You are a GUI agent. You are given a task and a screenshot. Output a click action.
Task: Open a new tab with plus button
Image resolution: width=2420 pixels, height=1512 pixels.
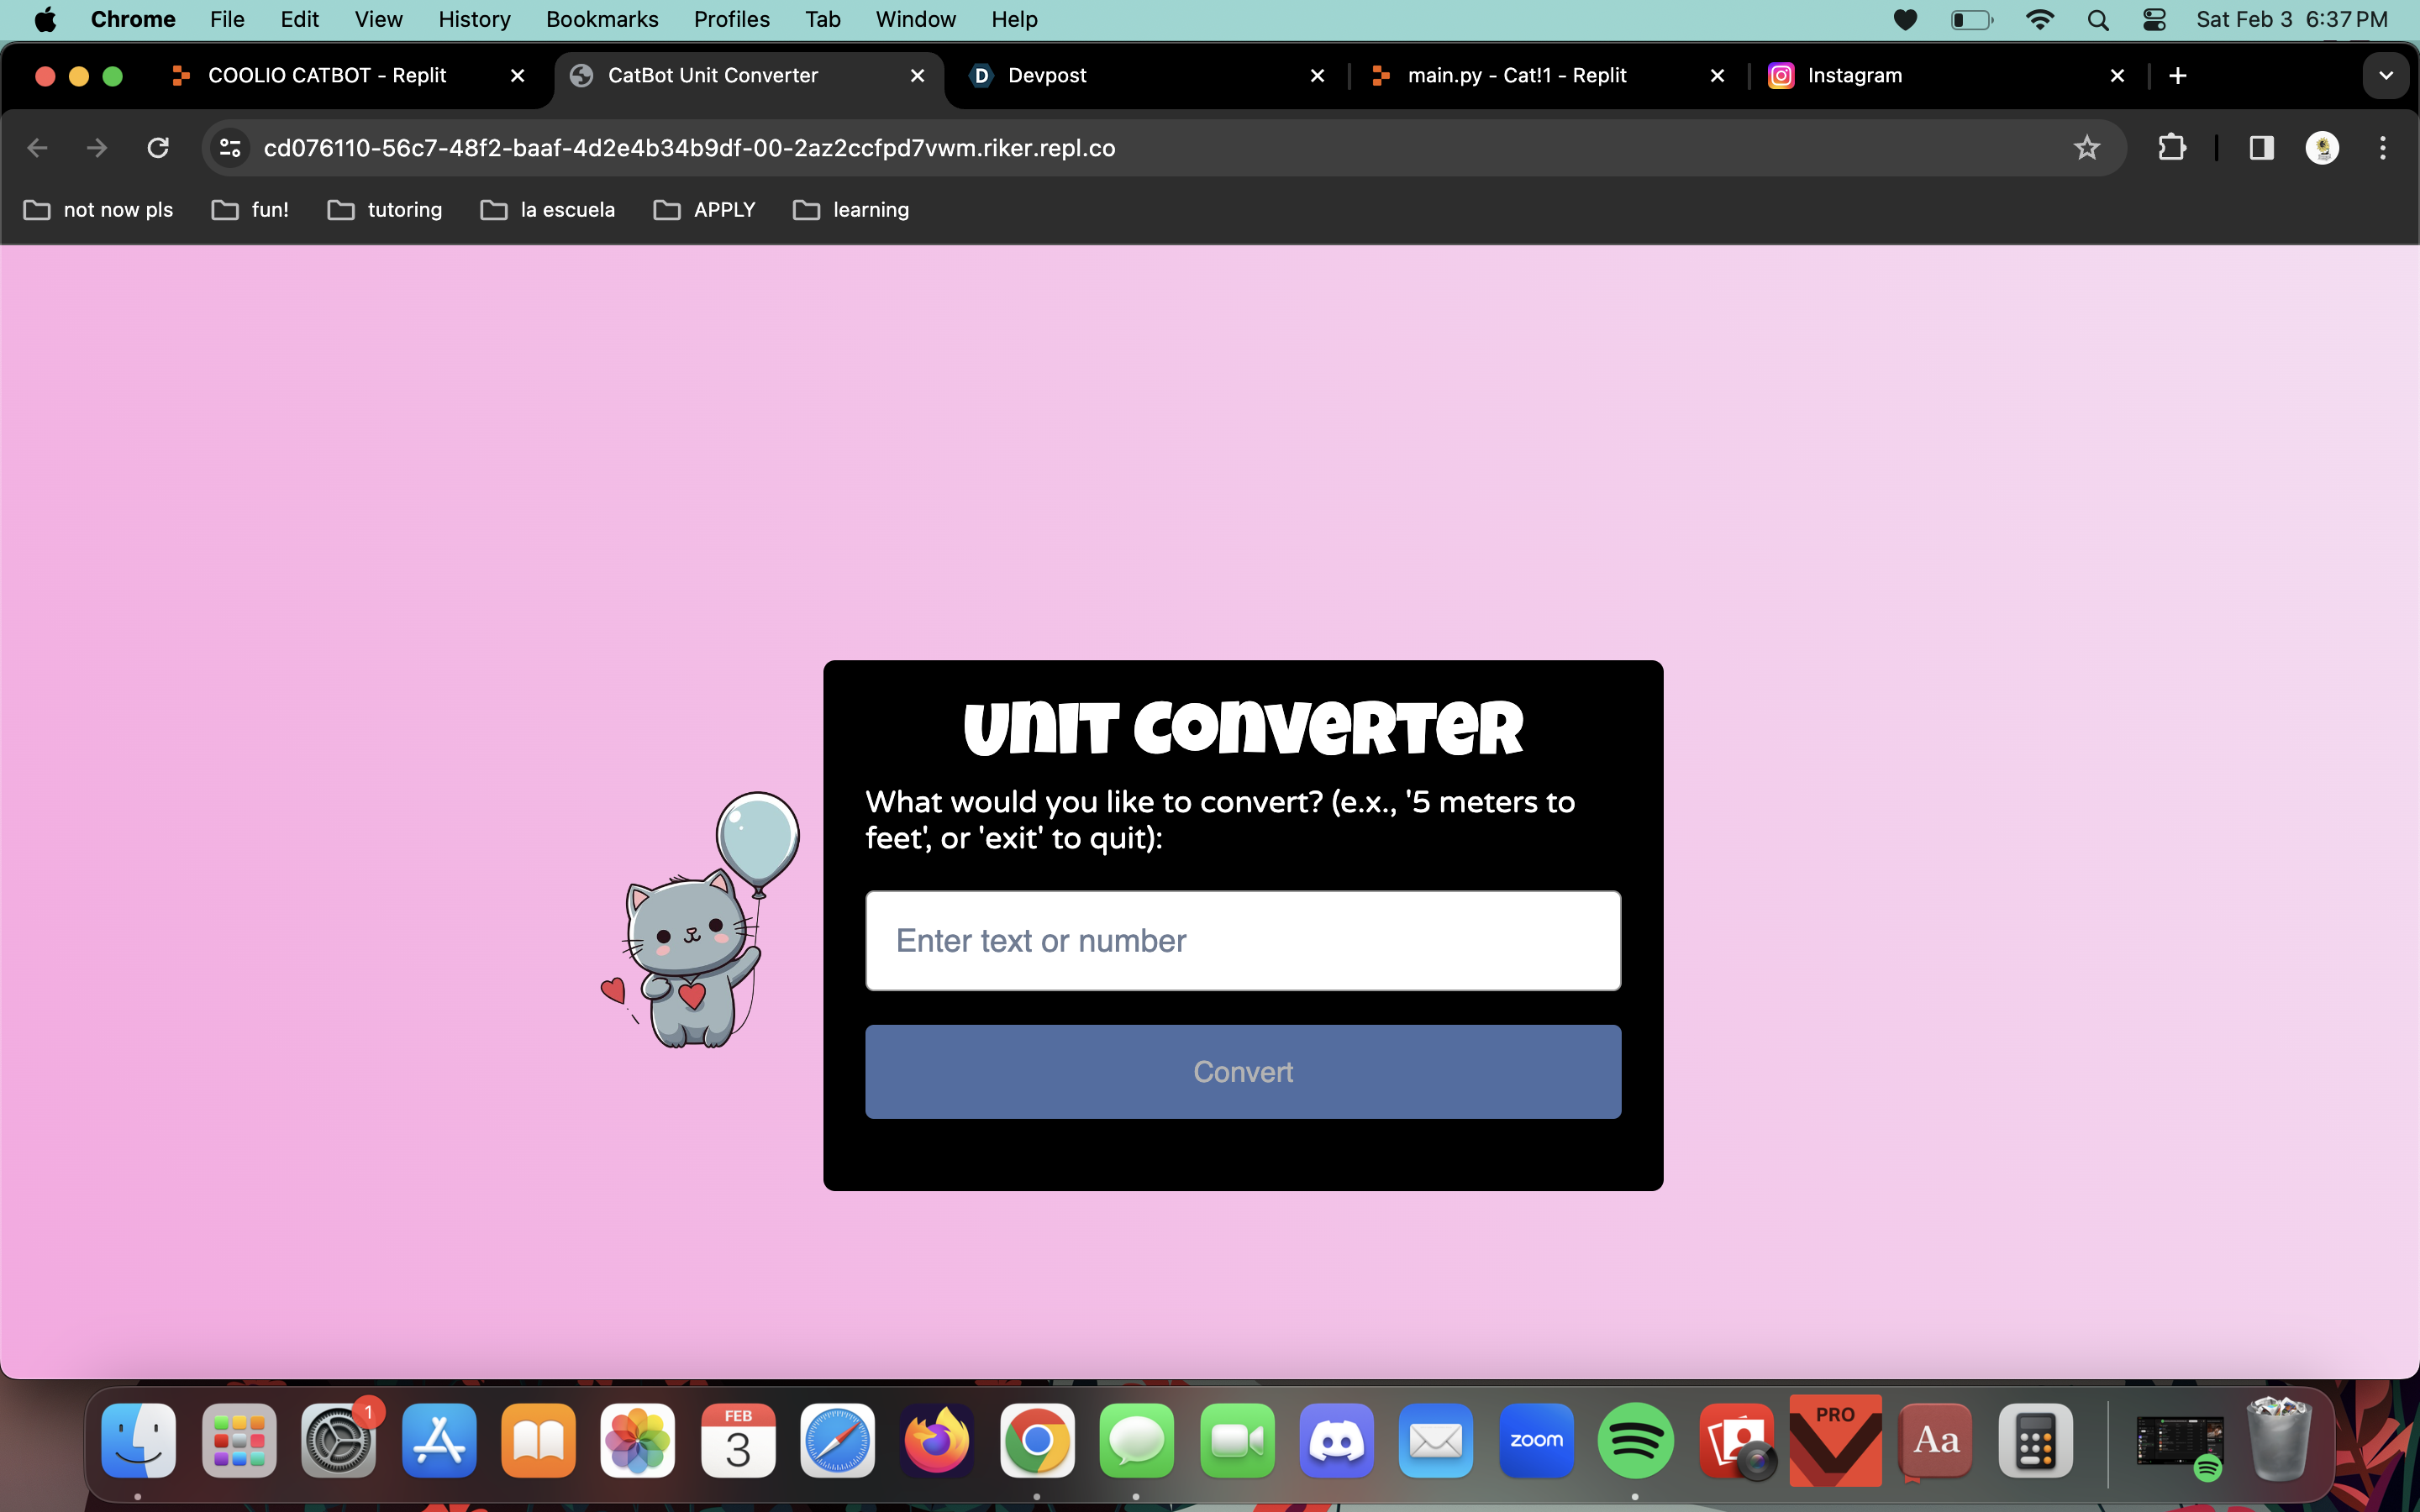(2178, 76)
